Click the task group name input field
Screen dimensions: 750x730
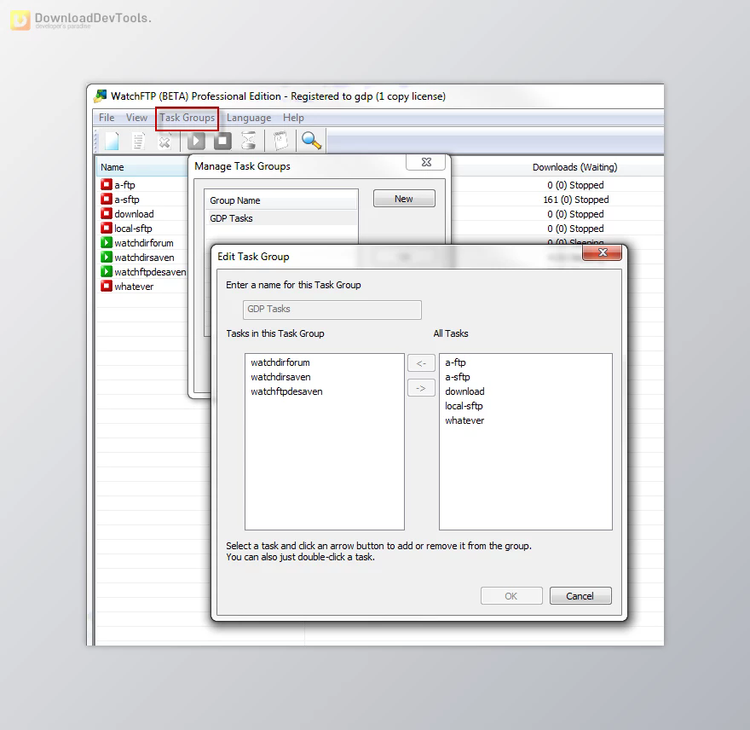tap(332, 310)
